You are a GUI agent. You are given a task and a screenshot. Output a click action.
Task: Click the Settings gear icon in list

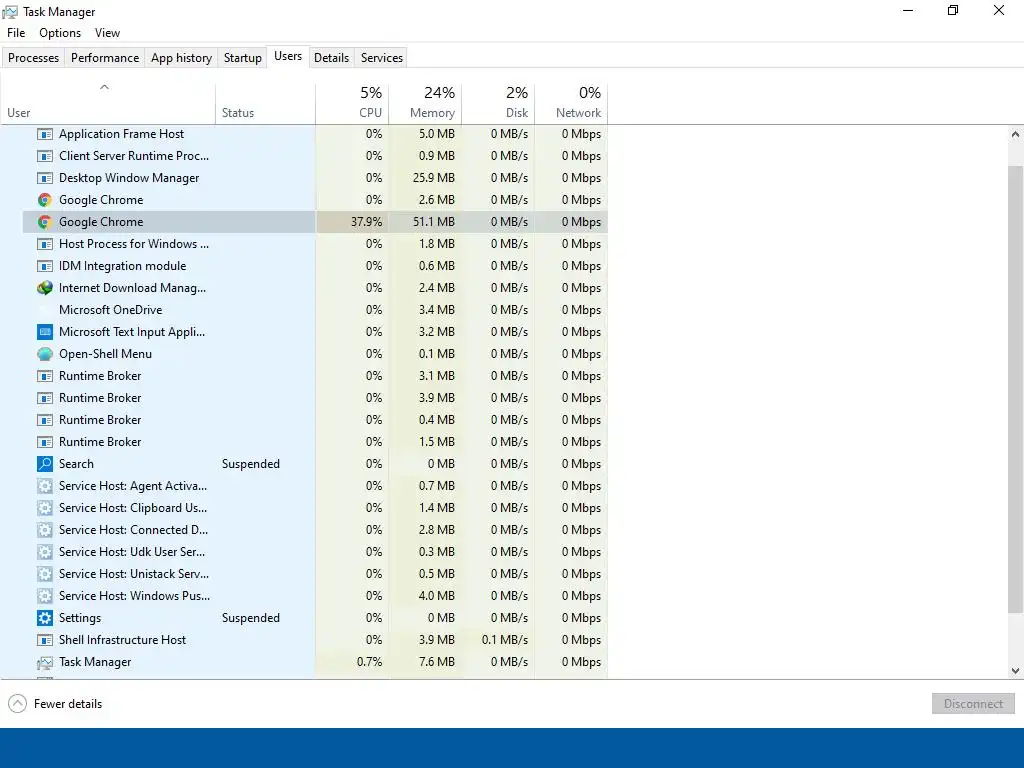click(x=44, y=618)
